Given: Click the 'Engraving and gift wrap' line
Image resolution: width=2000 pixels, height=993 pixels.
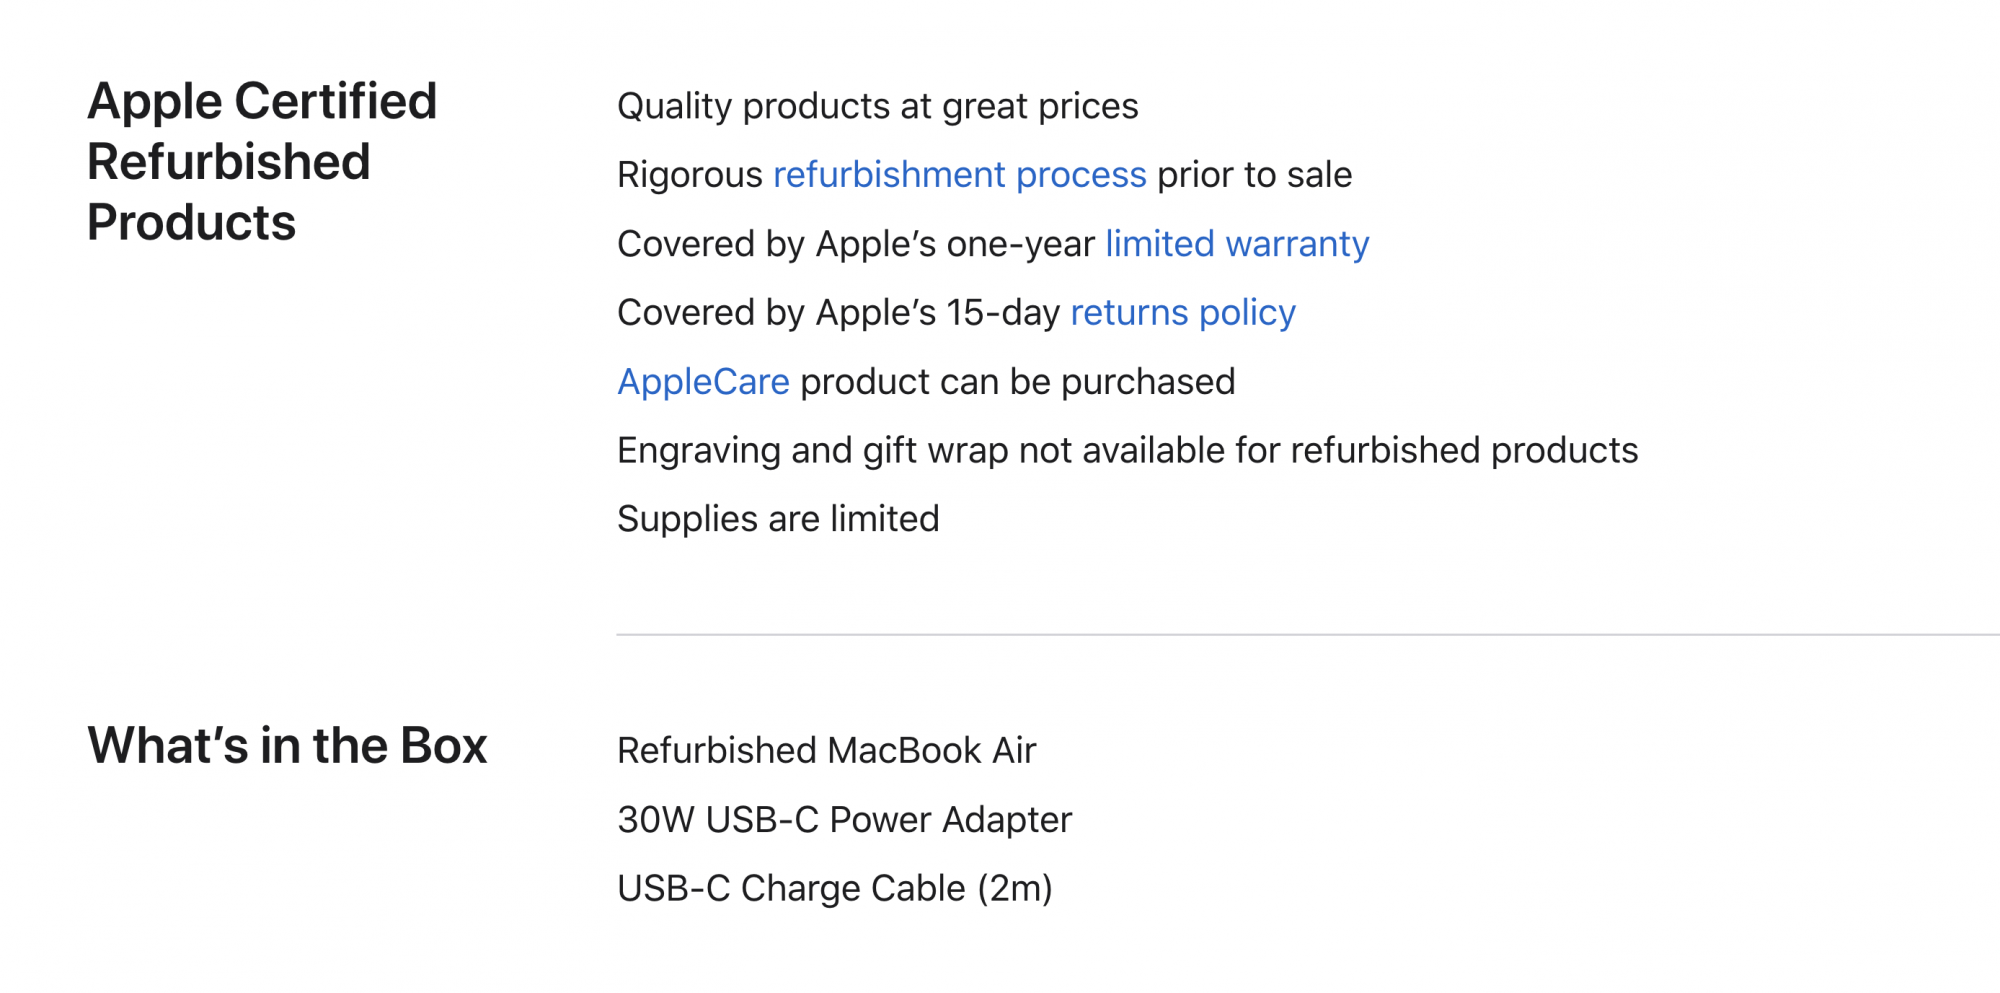Looking at the screenshot, I should [1127, 451].
